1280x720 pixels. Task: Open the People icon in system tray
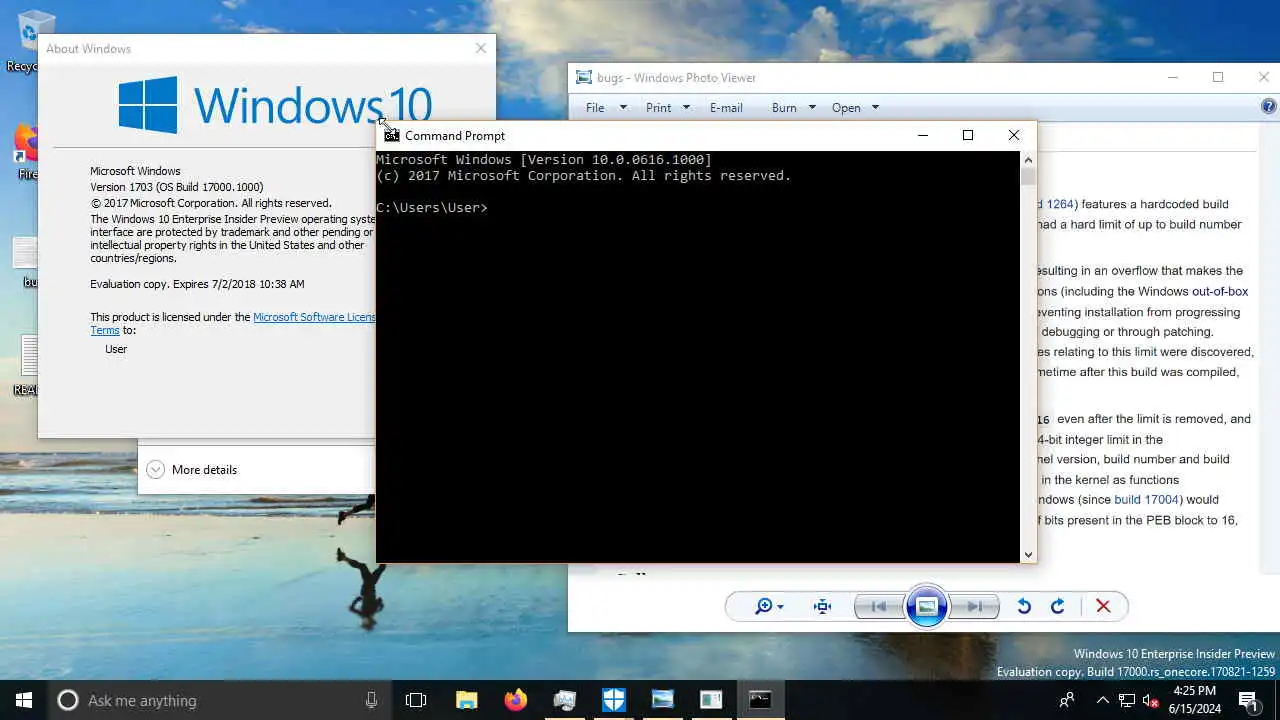[1068, 700]
